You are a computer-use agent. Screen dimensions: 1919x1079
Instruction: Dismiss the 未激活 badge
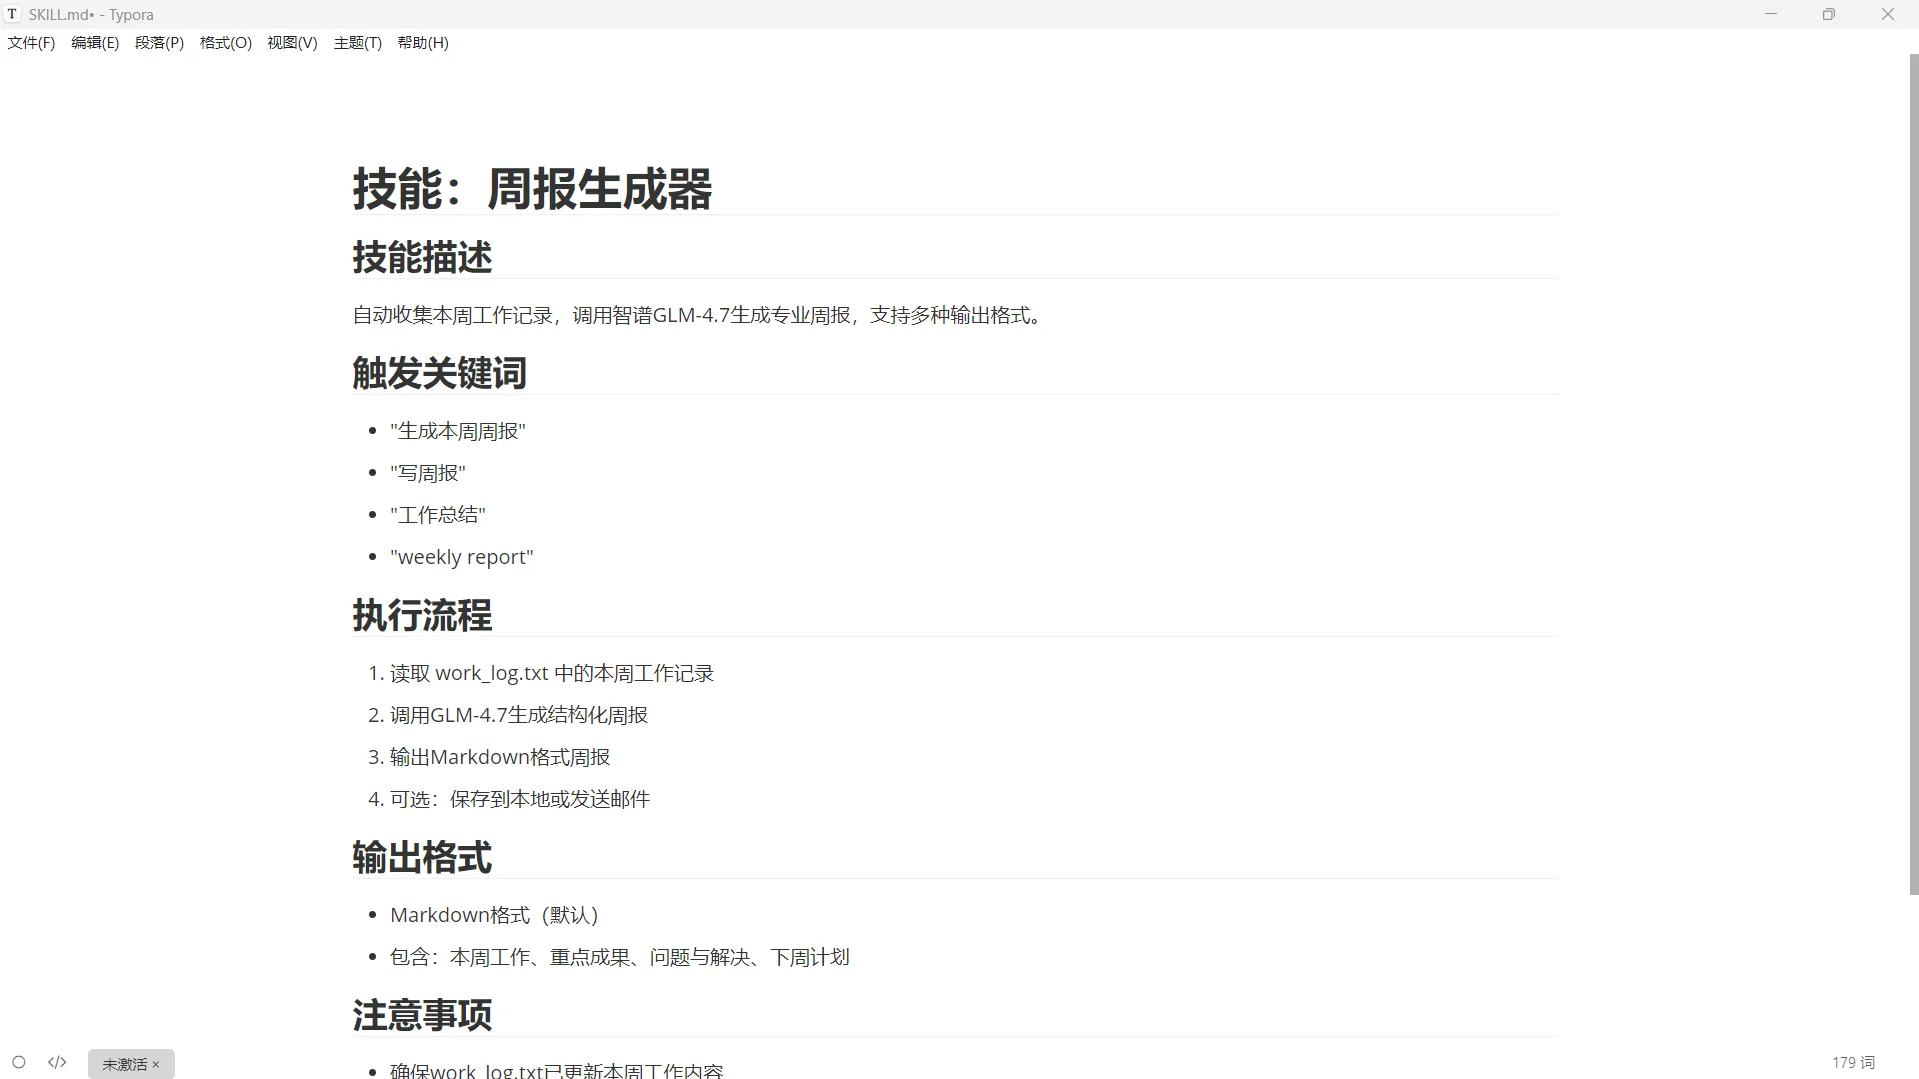(x=156, y=1064)
